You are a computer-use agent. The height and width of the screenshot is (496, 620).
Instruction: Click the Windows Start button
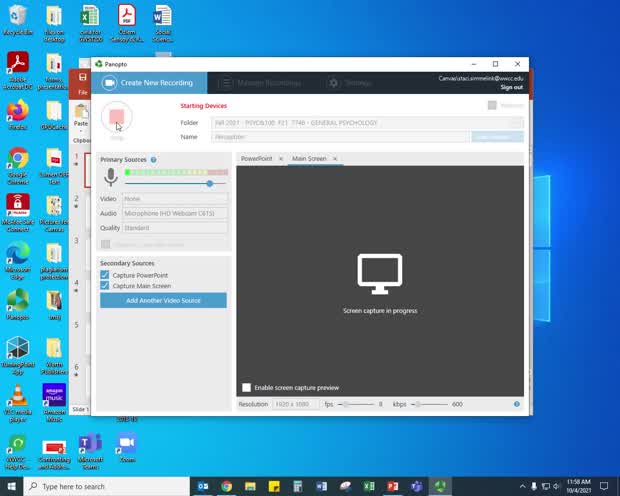click(11, 486)
